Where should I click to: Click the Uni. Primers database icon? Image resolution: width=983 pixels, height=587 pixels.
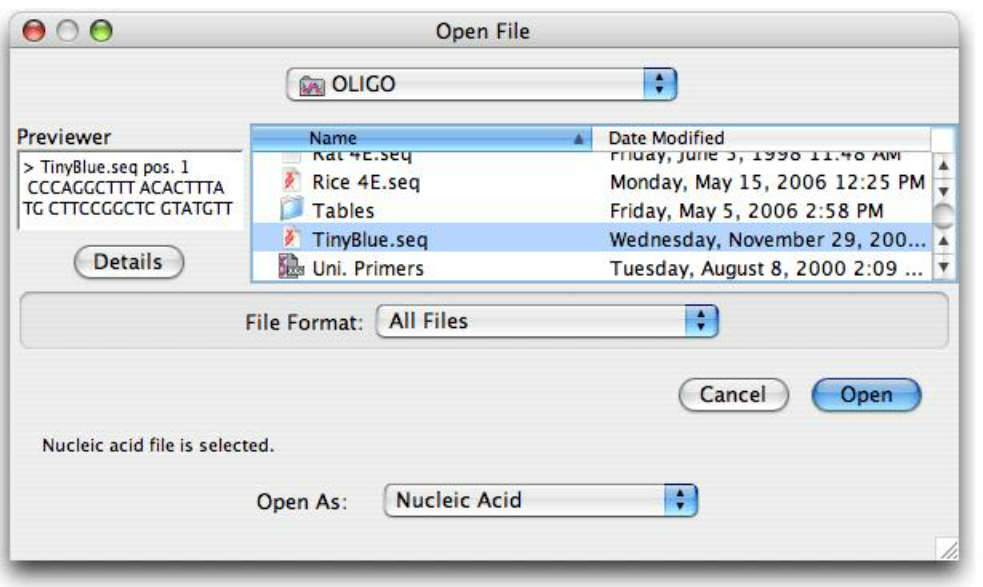tap(291, 267)
